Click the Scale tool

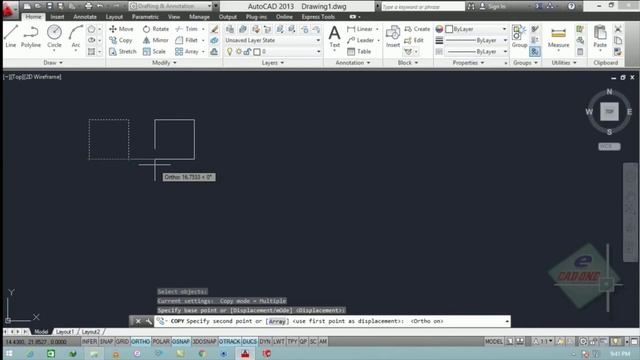[x=154, y=52]
